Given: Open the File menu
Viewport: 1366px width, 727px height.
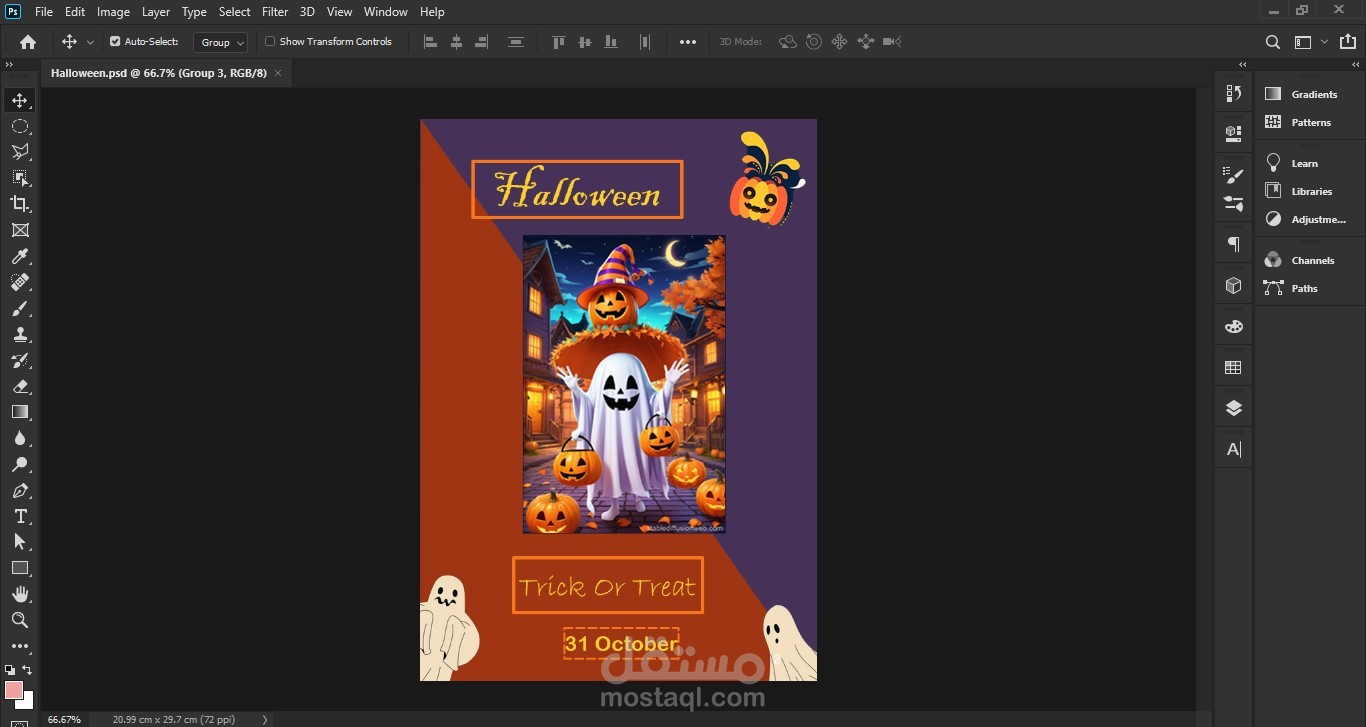Looking at the screenshot, I should pos(44,12).
